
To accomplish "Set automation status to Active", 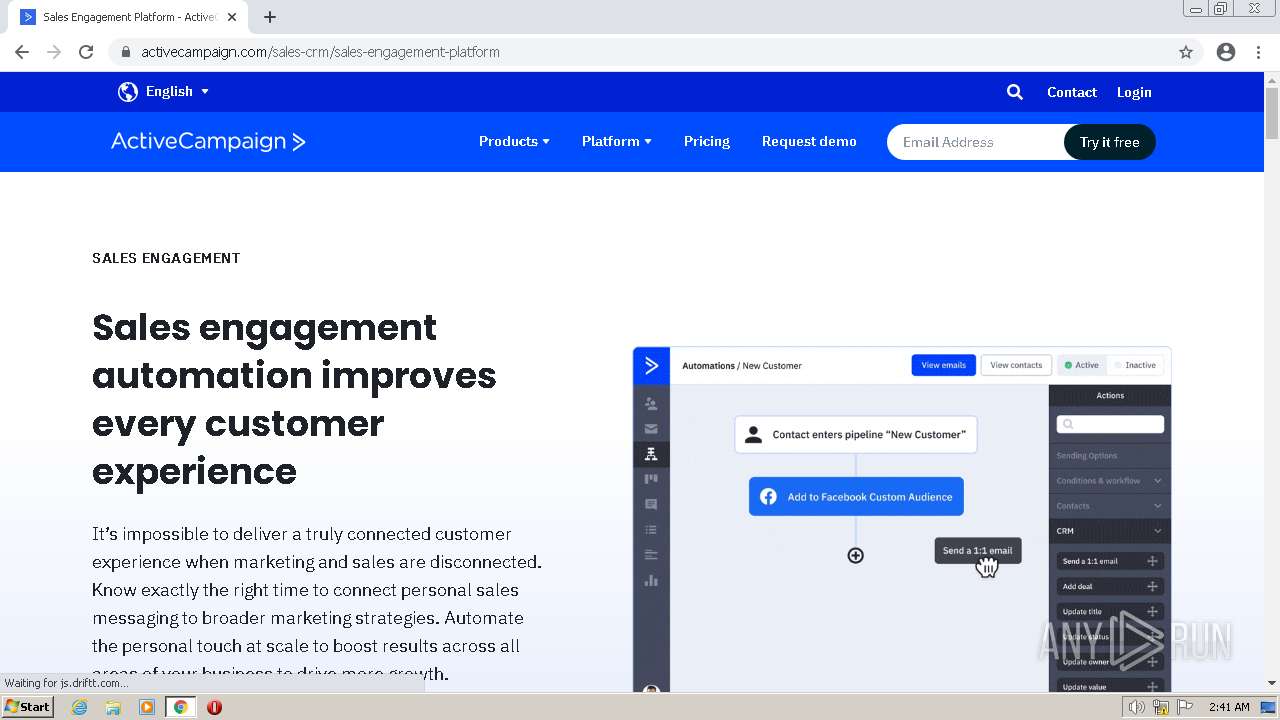I will (x=1081, y=365).
